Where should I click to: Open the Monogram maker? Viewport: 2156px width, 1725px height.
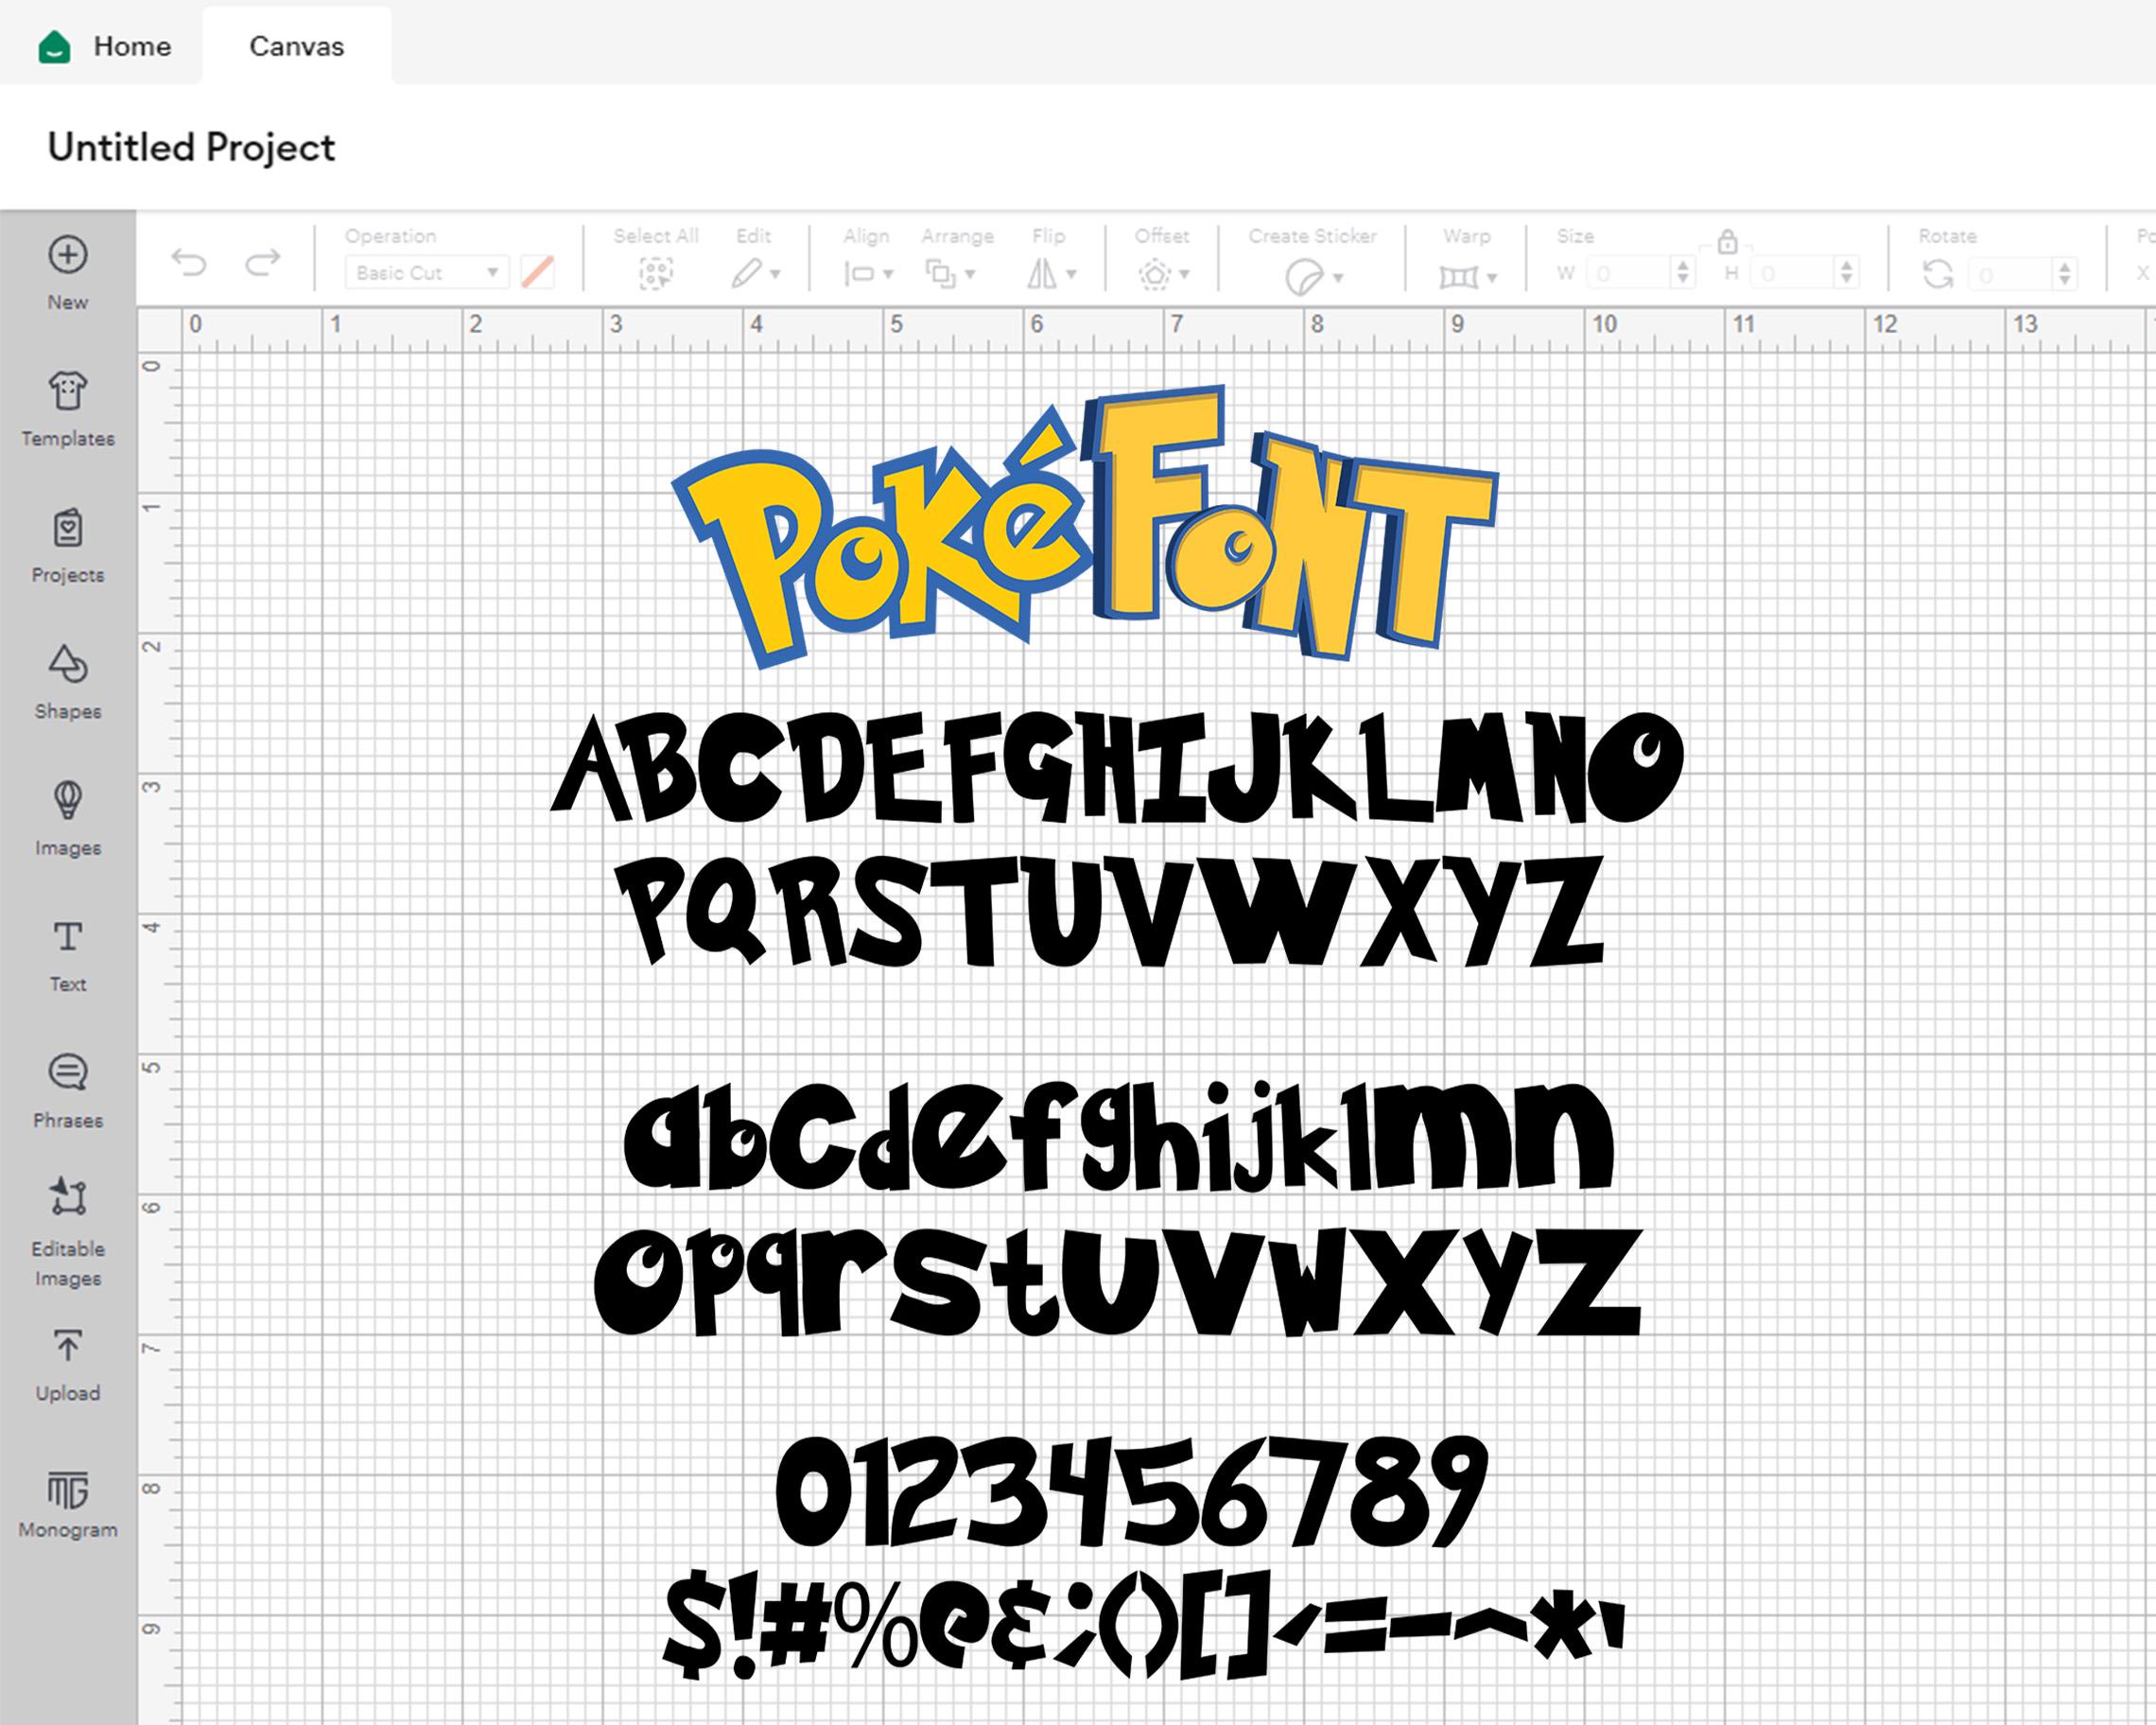[x=67, y=1495]
